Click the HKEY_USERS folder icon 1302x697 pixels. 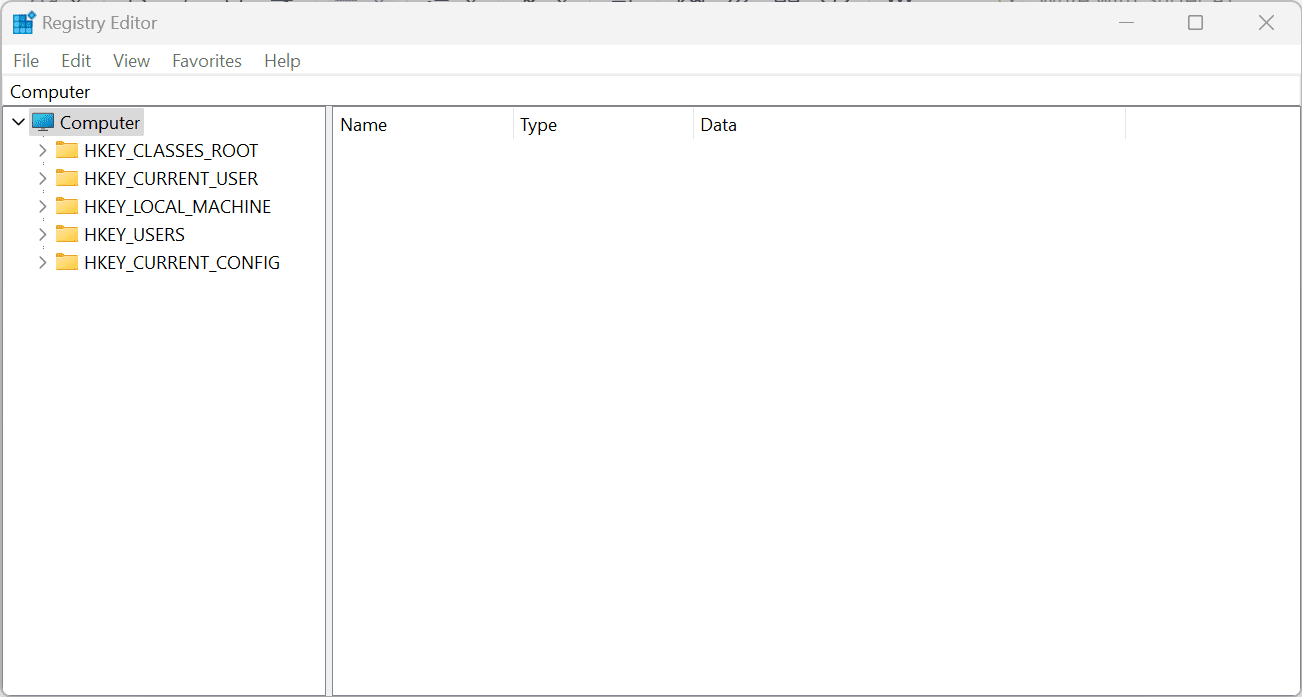click(67, 234)
